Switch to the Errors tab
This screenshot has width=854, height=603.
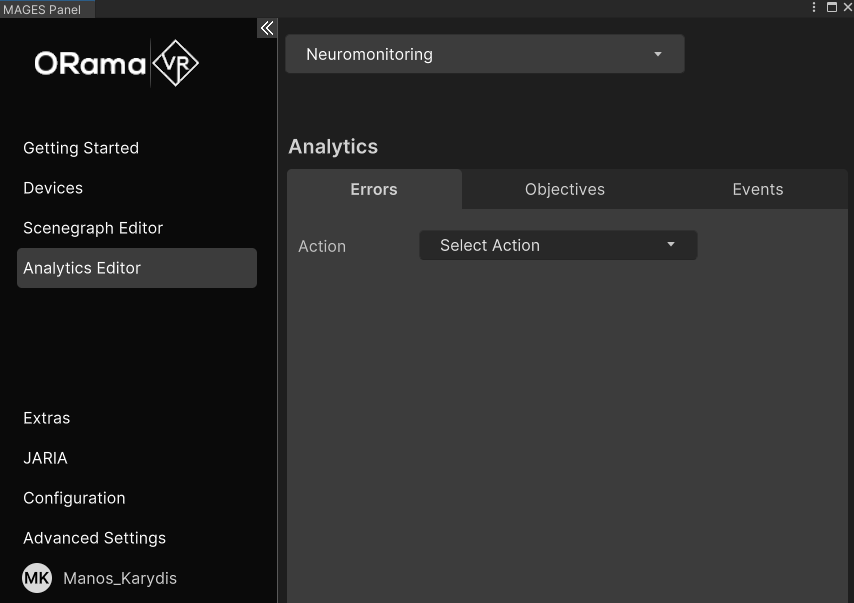[x=374, y=189]
